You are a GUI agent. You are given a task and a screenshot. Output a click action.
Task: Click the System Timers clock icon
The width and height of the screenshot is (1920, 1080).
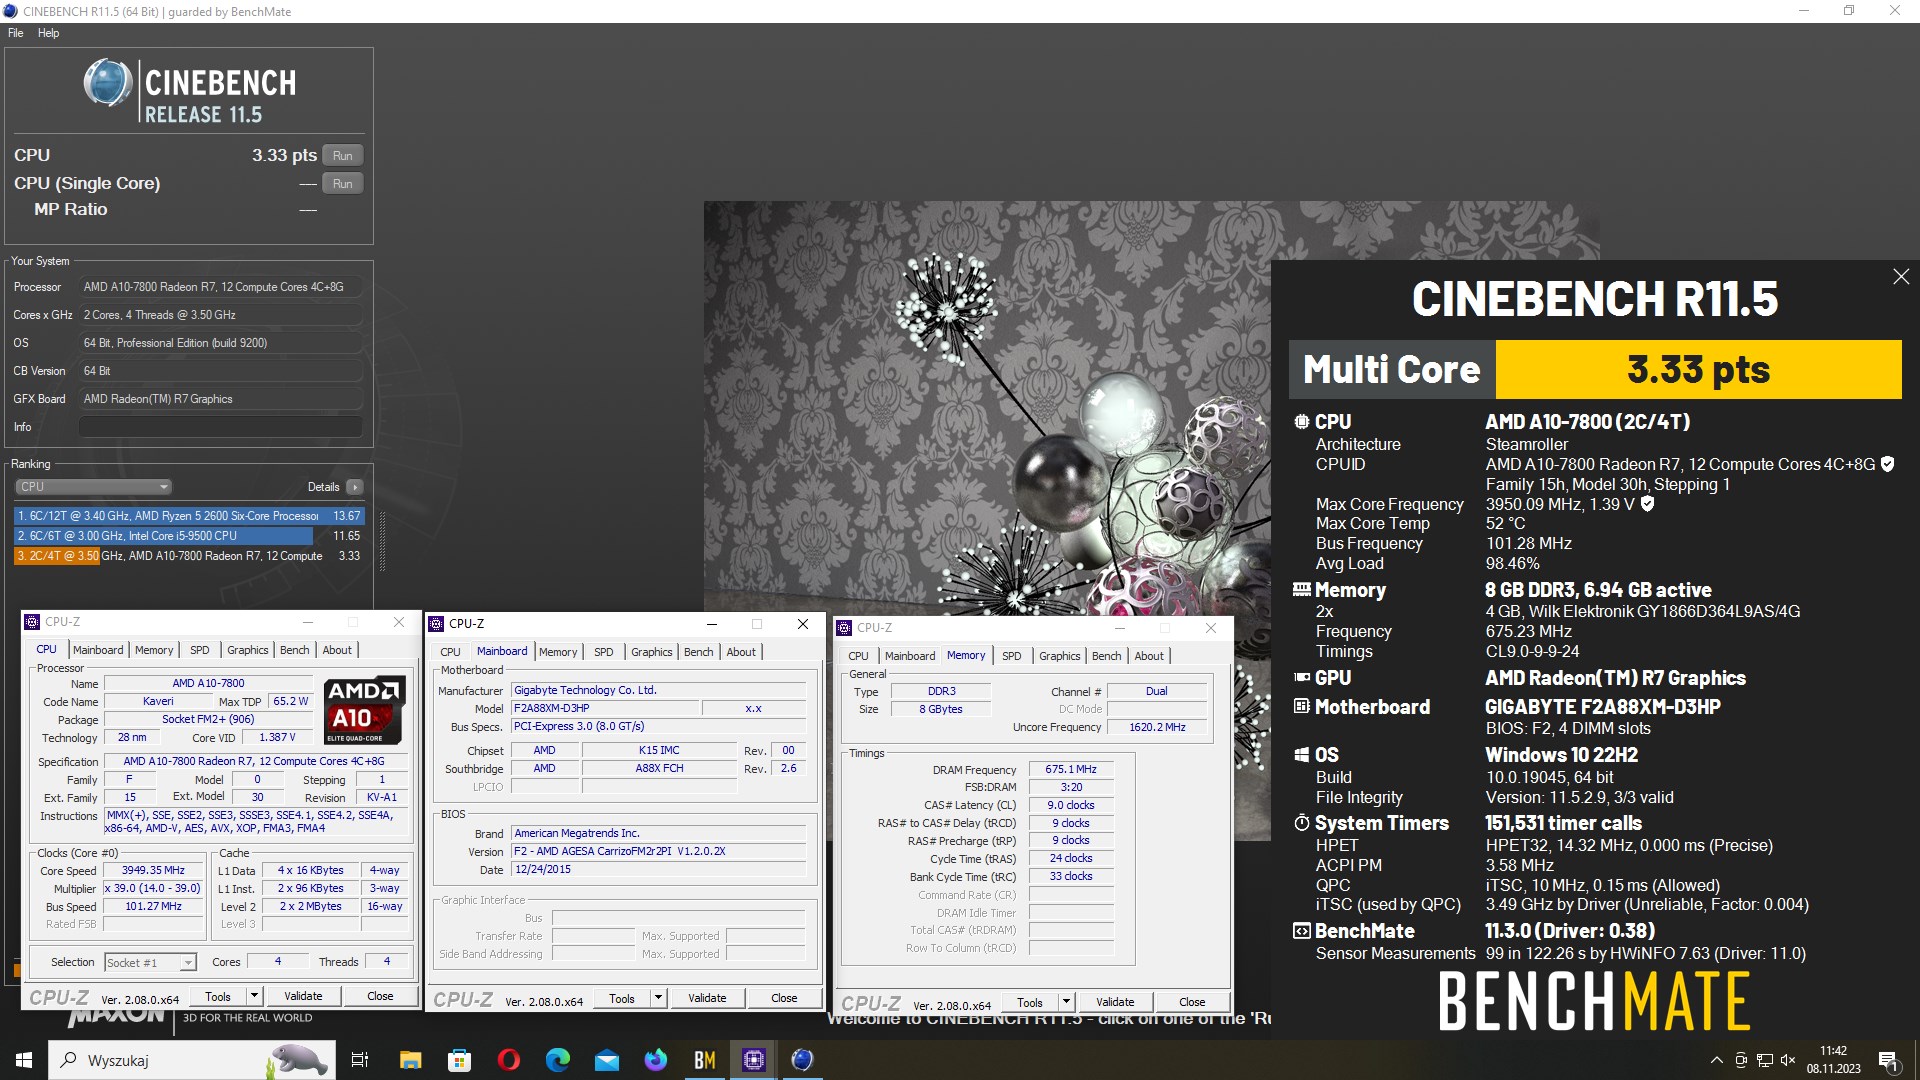click(x=1301, y=823)
